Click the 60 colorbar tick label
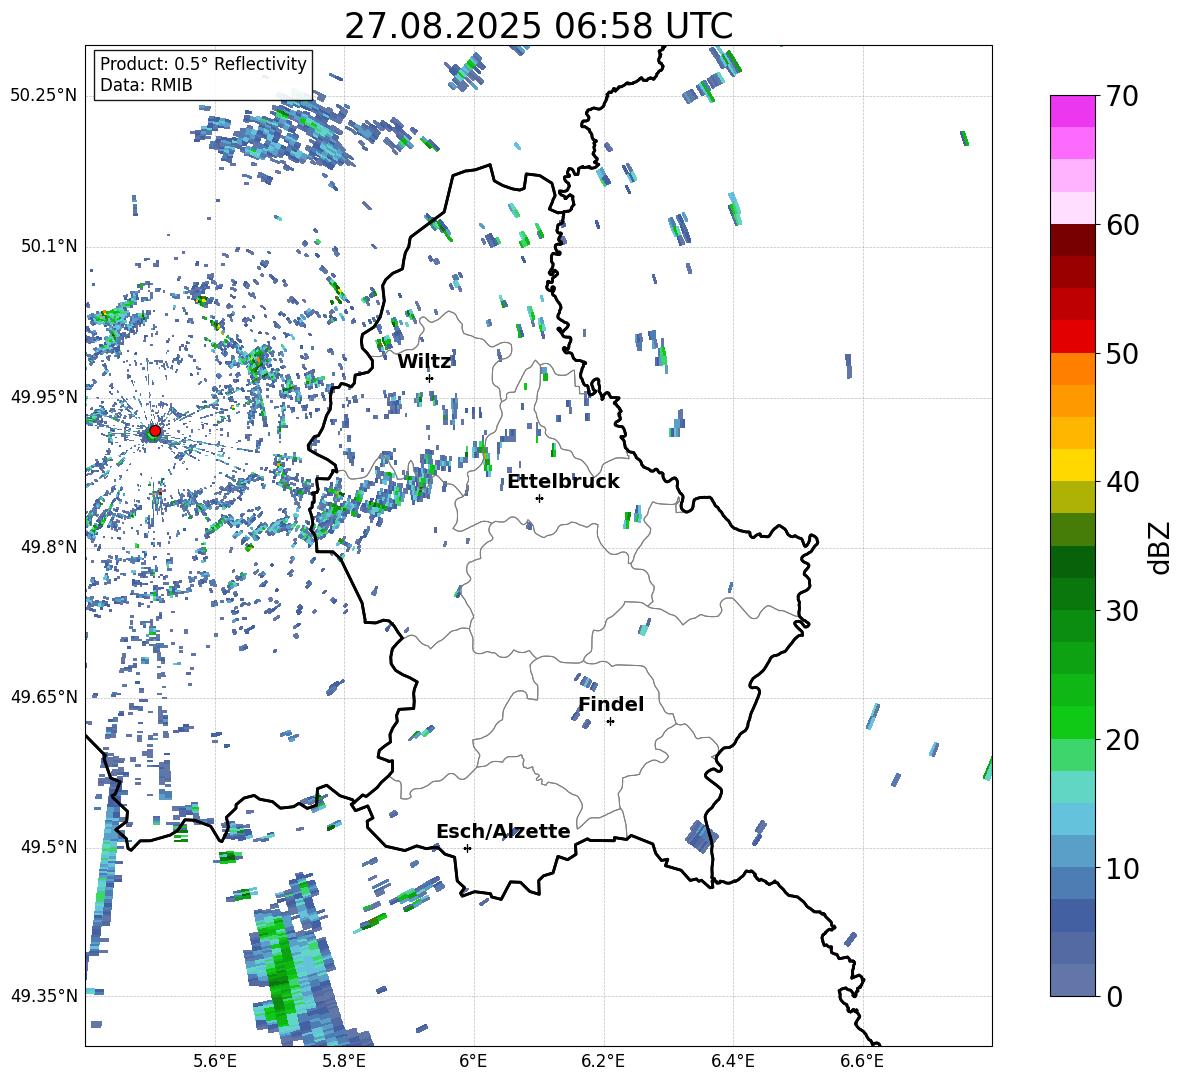The width and height of the screenshot is (1184, 1081). click(1121, 225)
